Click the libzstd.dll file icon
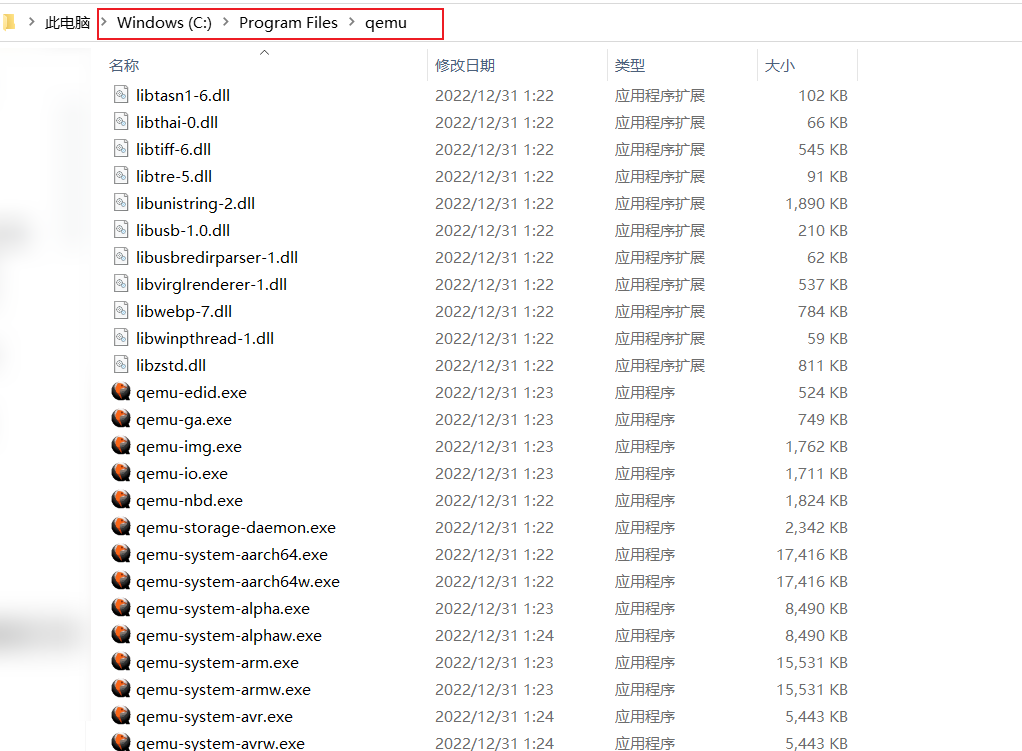1022x751 pixels. coord(121,365)
